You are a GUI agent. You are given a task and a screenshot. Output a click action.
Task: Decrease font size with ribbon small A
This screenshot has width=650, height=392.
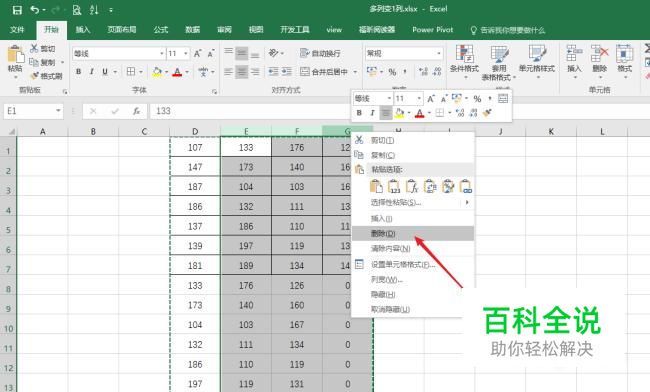[211, 53]
